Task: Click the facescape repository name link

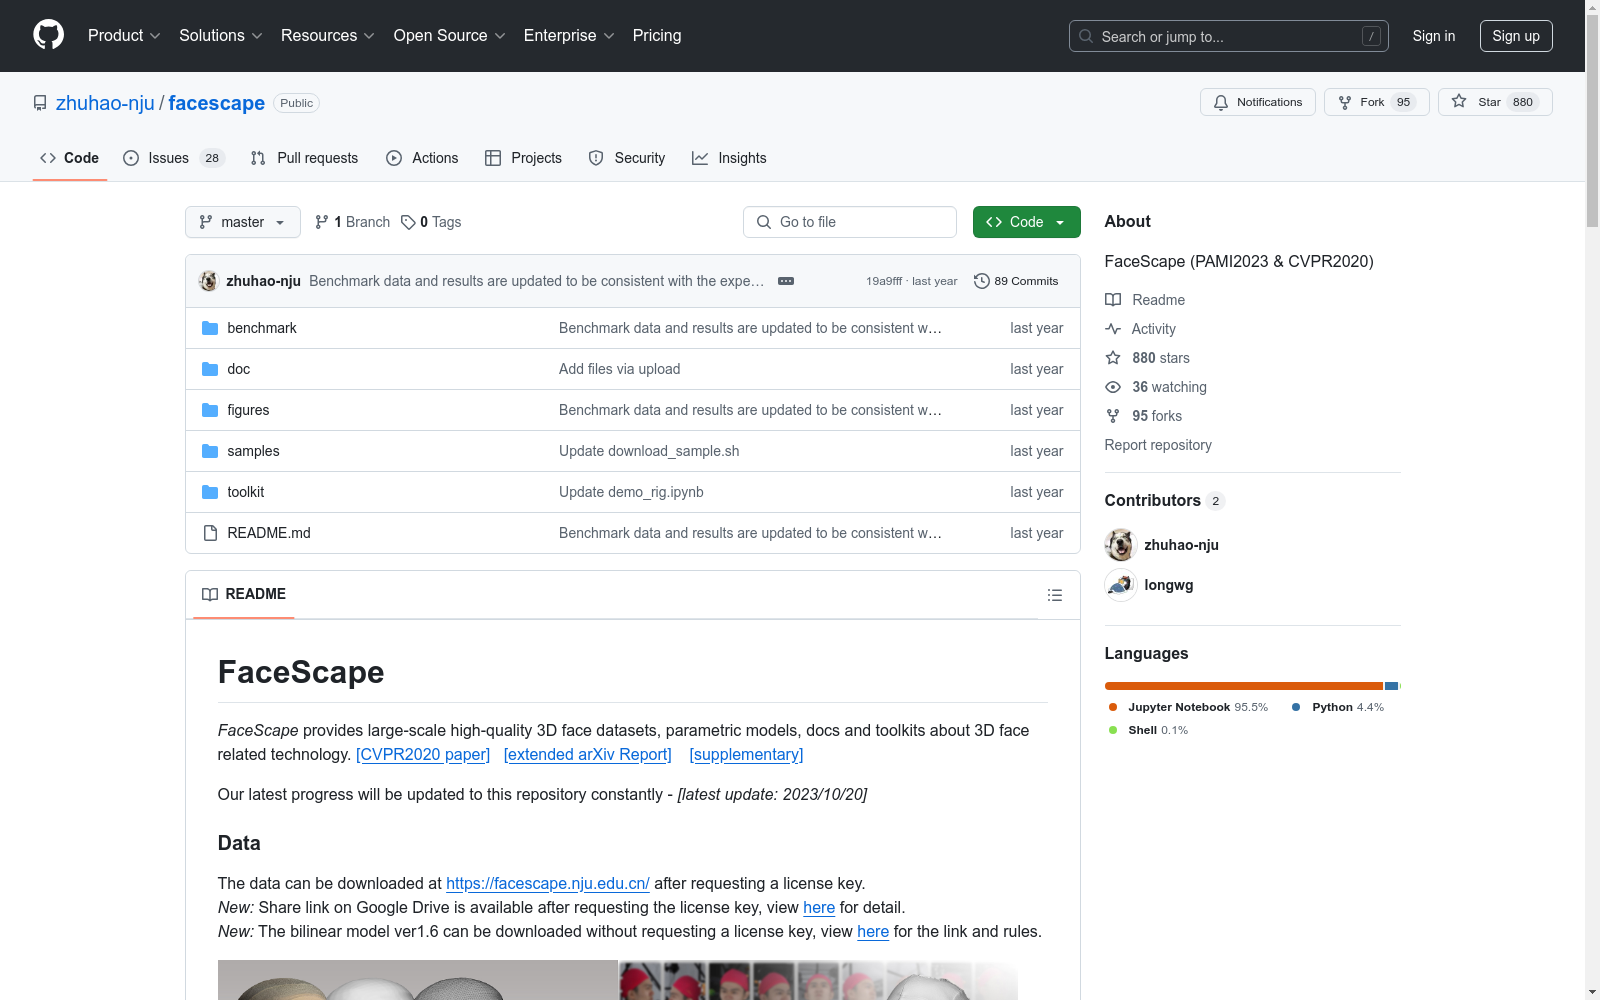Action: coord(217,103)
